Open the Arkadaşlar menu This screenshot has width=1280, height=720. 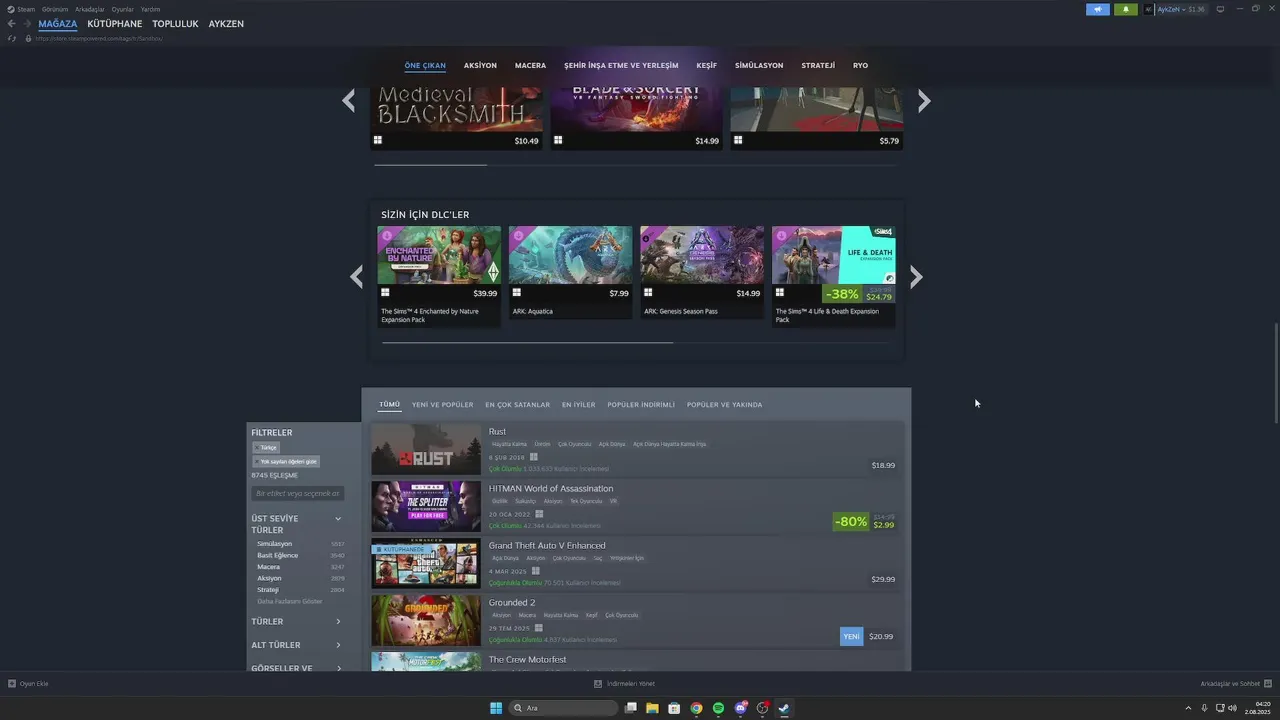(90, 9)
